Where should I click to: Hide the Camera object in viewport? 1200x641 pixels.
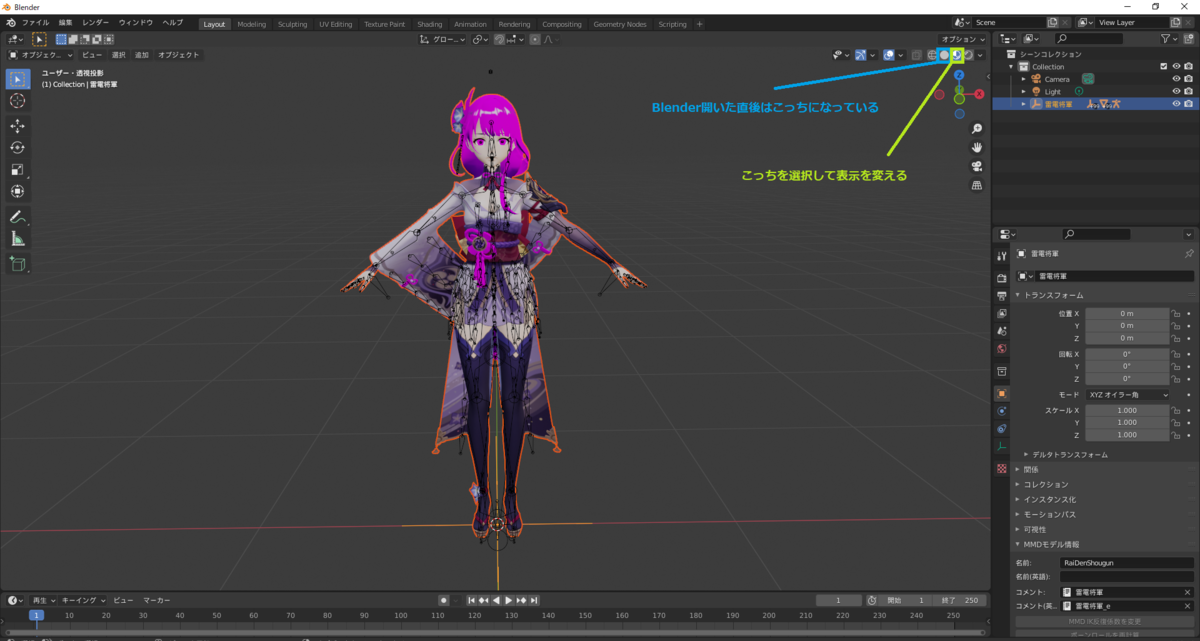(1176, 79)
